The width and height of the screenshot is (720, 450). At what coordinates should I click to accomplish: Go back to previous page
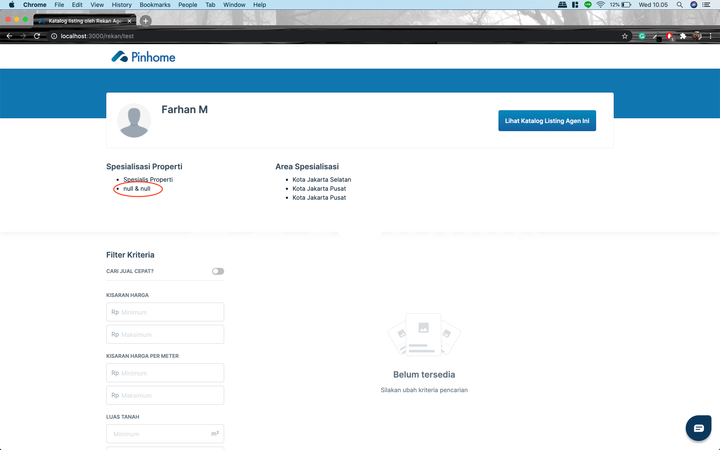[10, 36]
